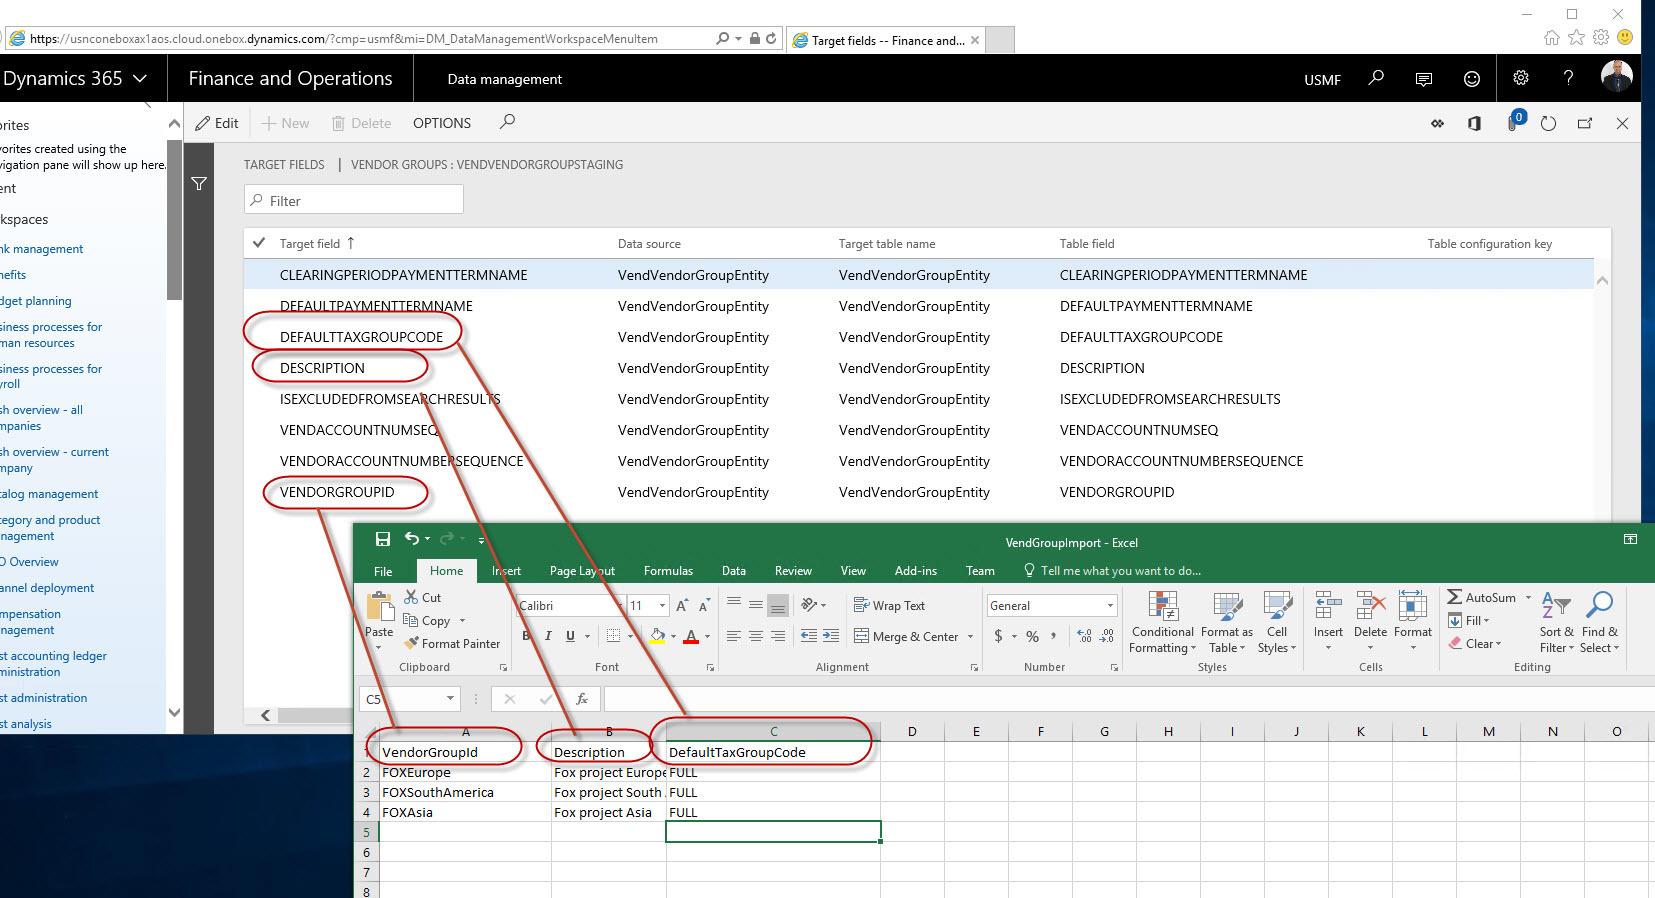
Task: Open the OPTIONS menu in action pane
Action: pos(441,123)
